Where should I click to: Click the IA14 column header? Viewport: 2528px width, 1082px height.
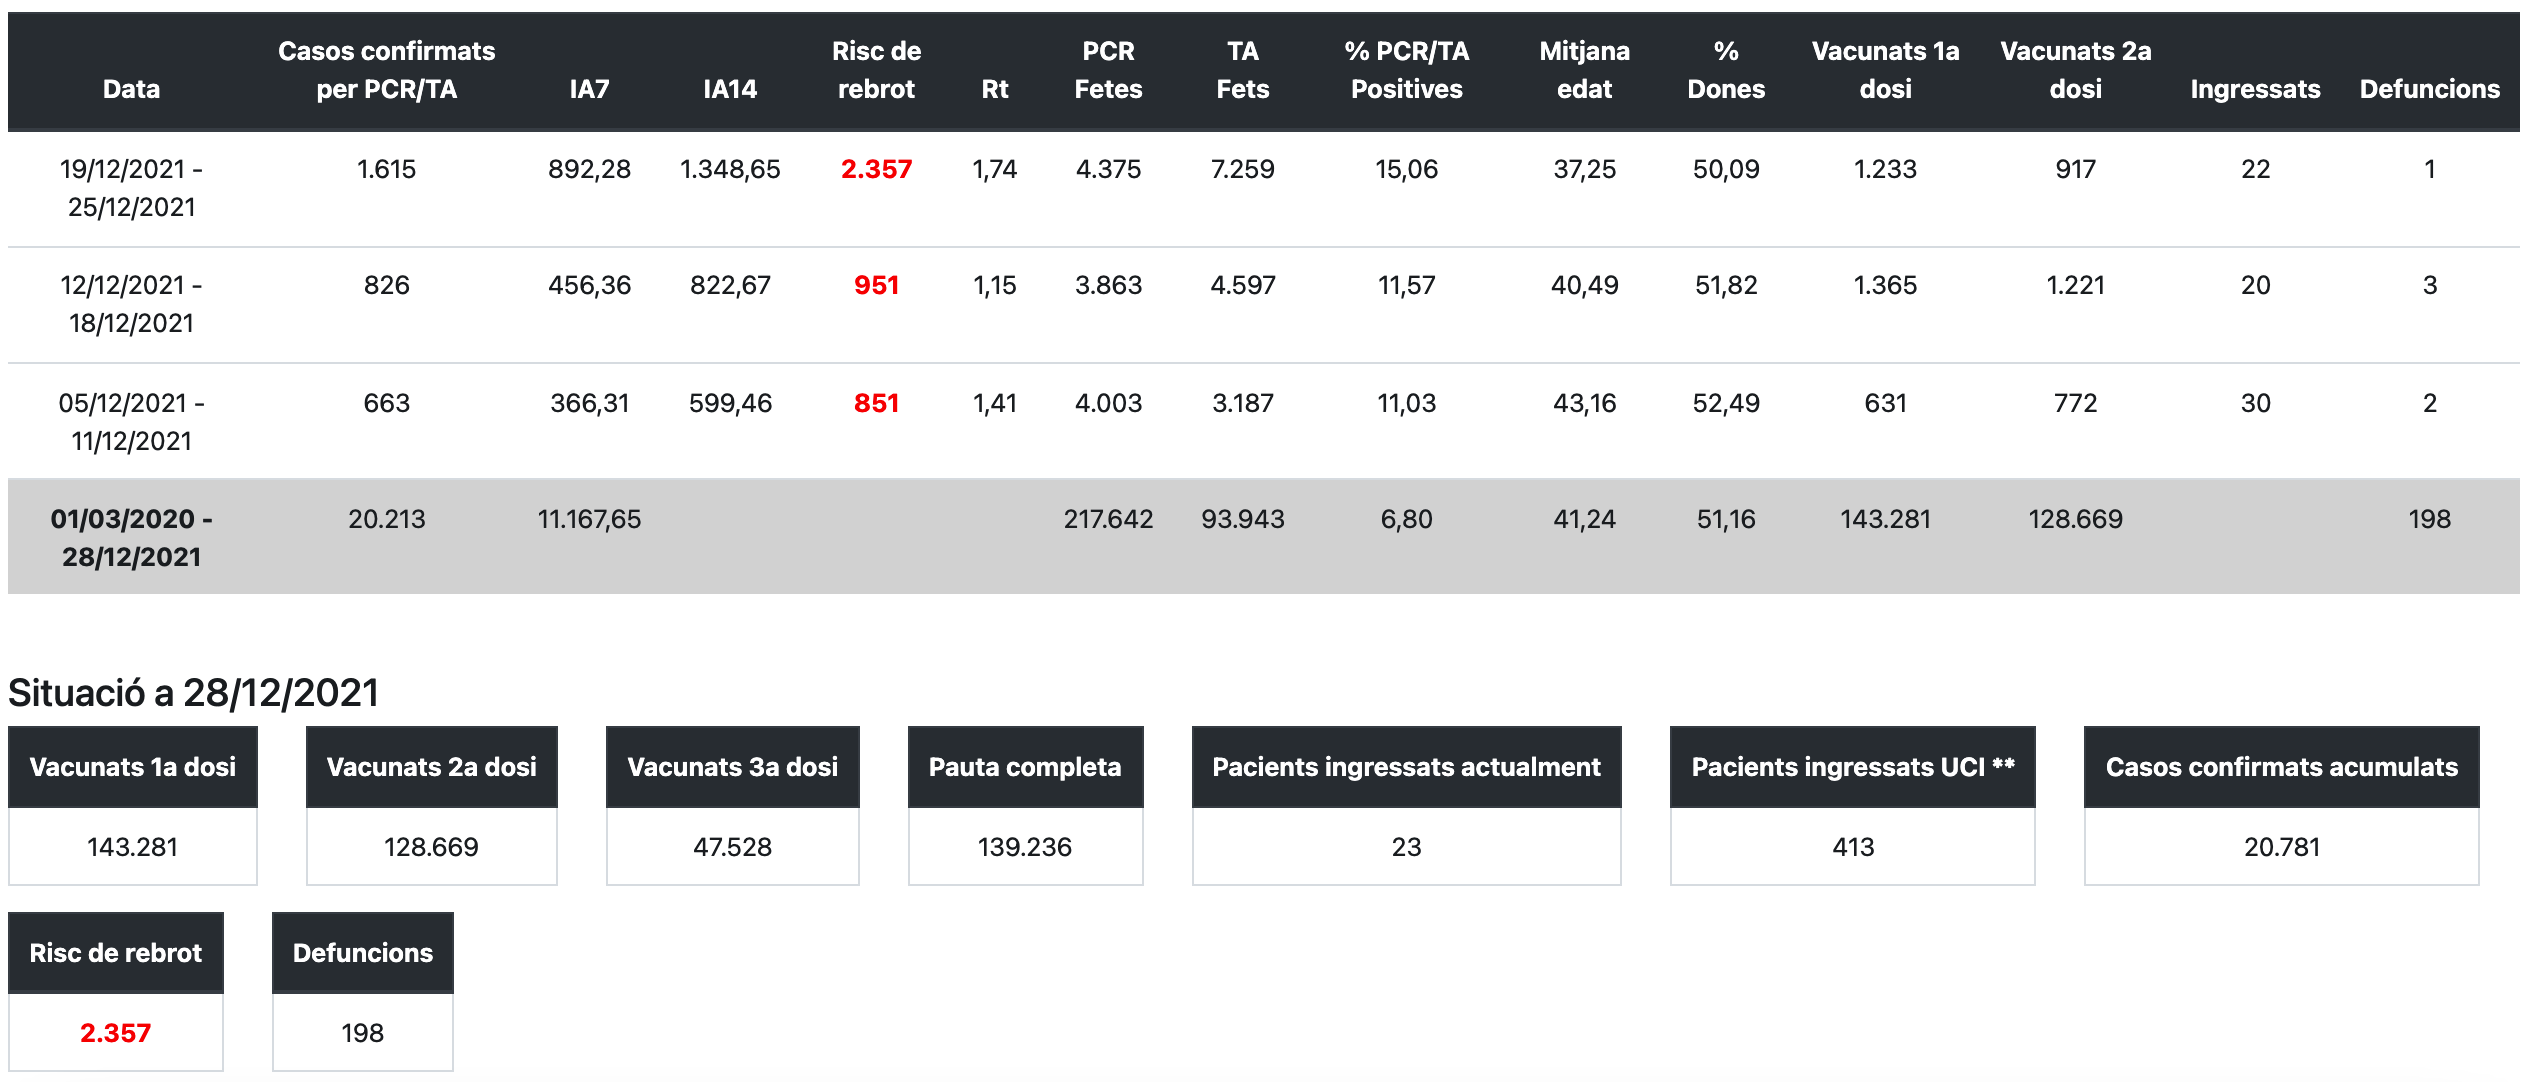coord(730,89)
